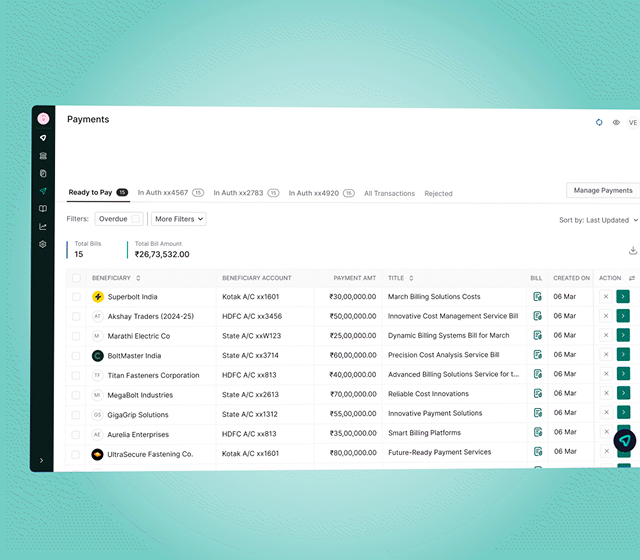640x560 pixels.
Task: Check the UltraSecure Fastening Co. row checkbox
Action: pyautogui.click(x=76, y=454)
